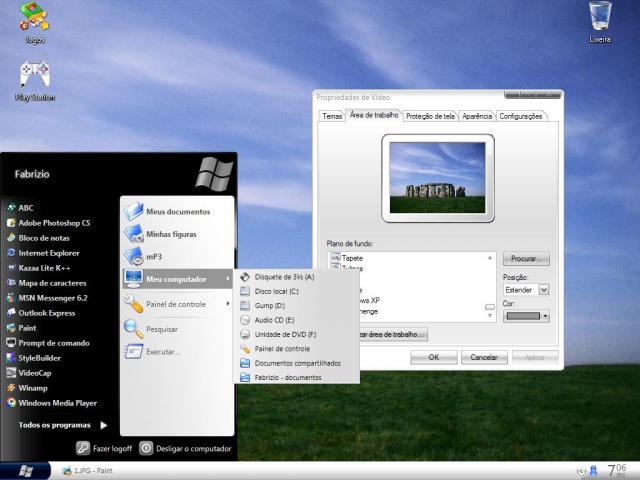The image size is (640, 480).
Task: Launch Internet Explorer from Start menu
Action: point(43,253)
